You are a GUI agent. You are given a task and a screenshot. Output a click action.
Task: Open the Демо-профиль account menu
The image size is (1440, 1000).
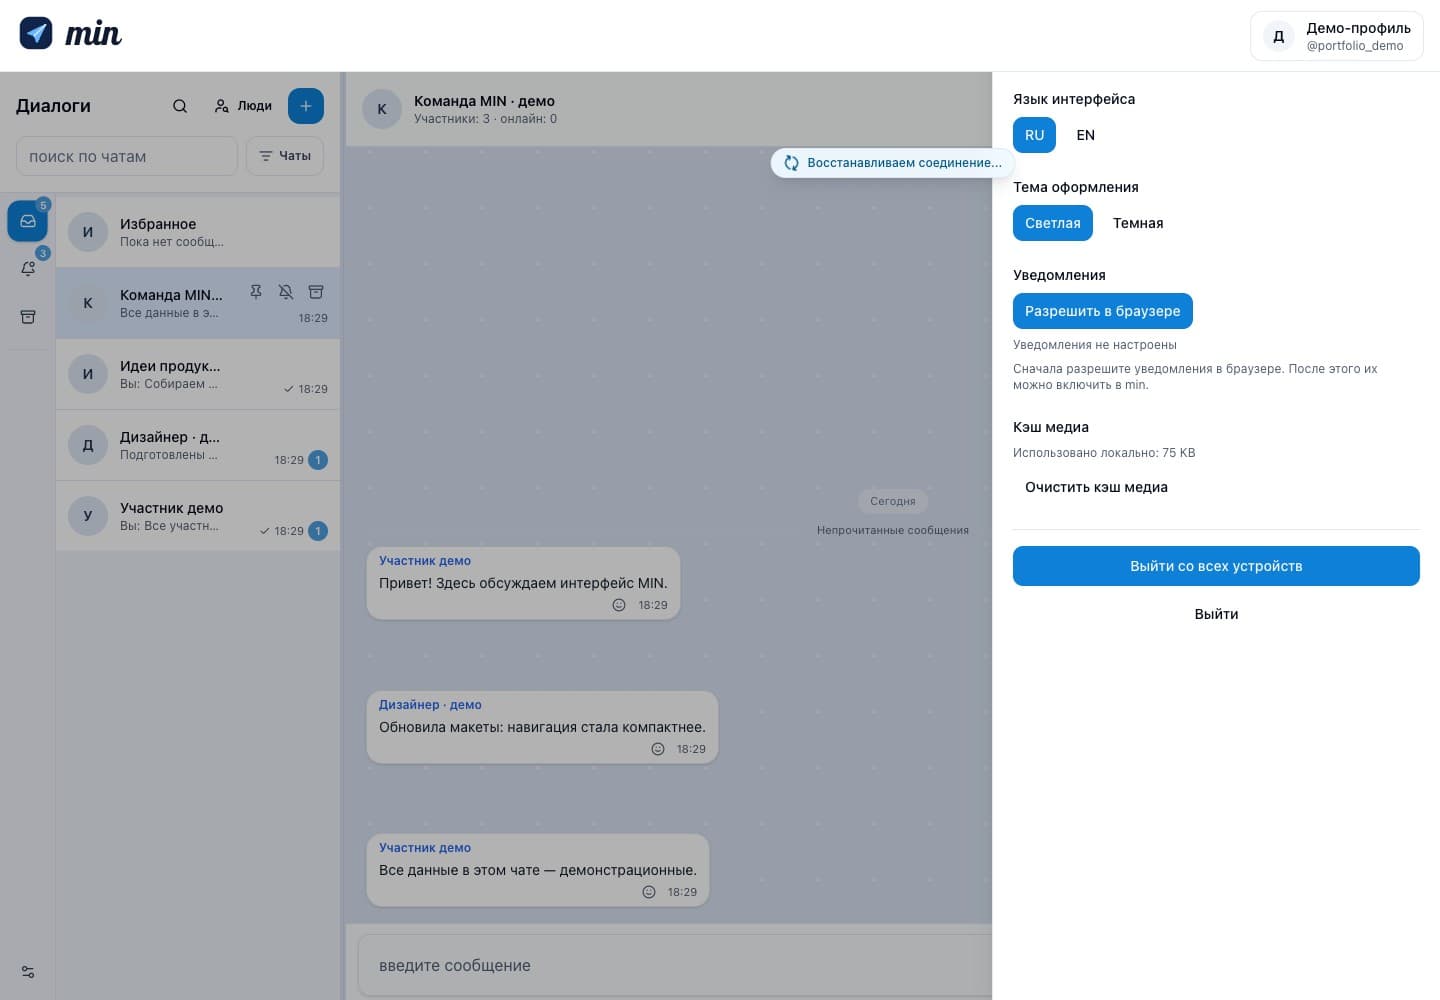[1337, 36]
